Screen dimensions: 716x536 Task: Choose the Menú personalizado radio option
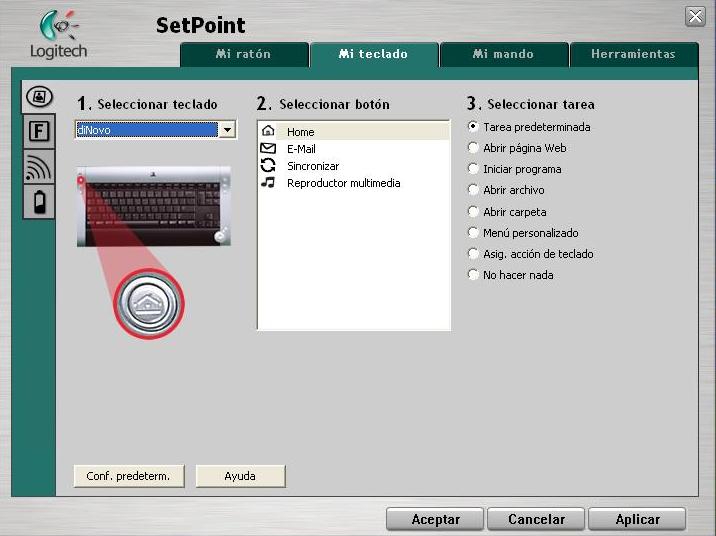click(x=473, y=233)
